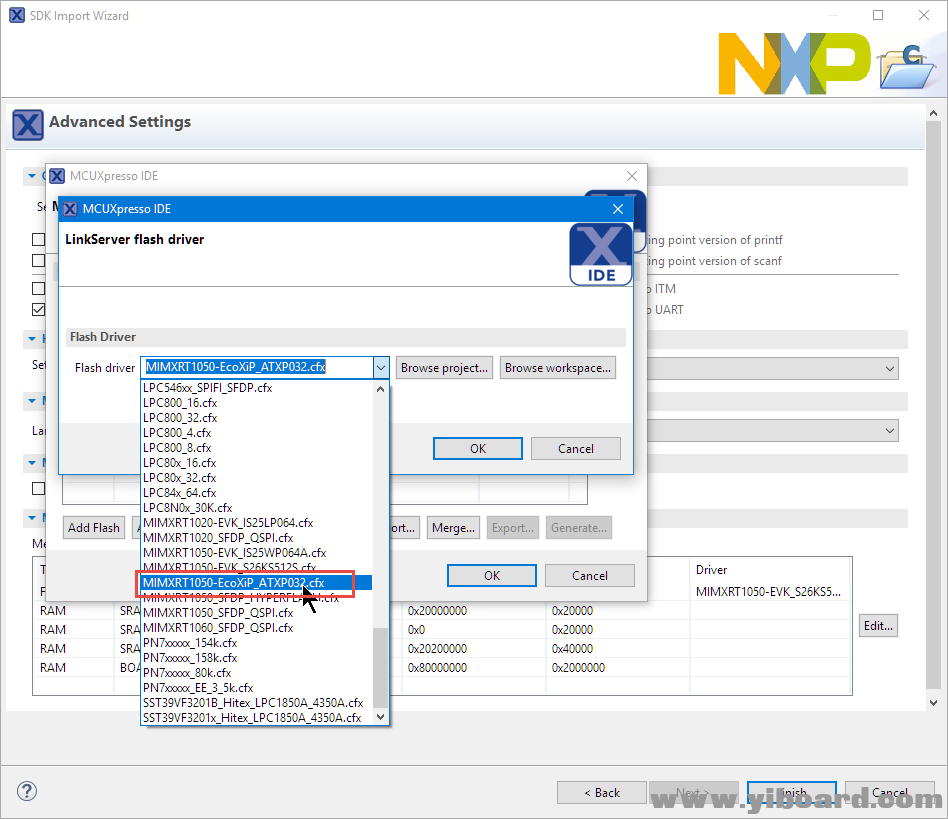This screenshot has width=948, height=819.
Task: Toggle the checkbox on the scanf row
Action: pyautogui.click(x=38, y=261)
